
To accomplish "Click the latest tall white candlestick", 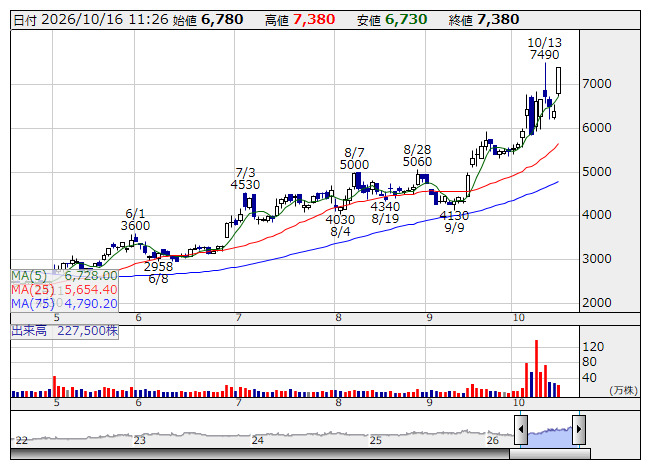I will pyautogui.click(x=558, y=80).
